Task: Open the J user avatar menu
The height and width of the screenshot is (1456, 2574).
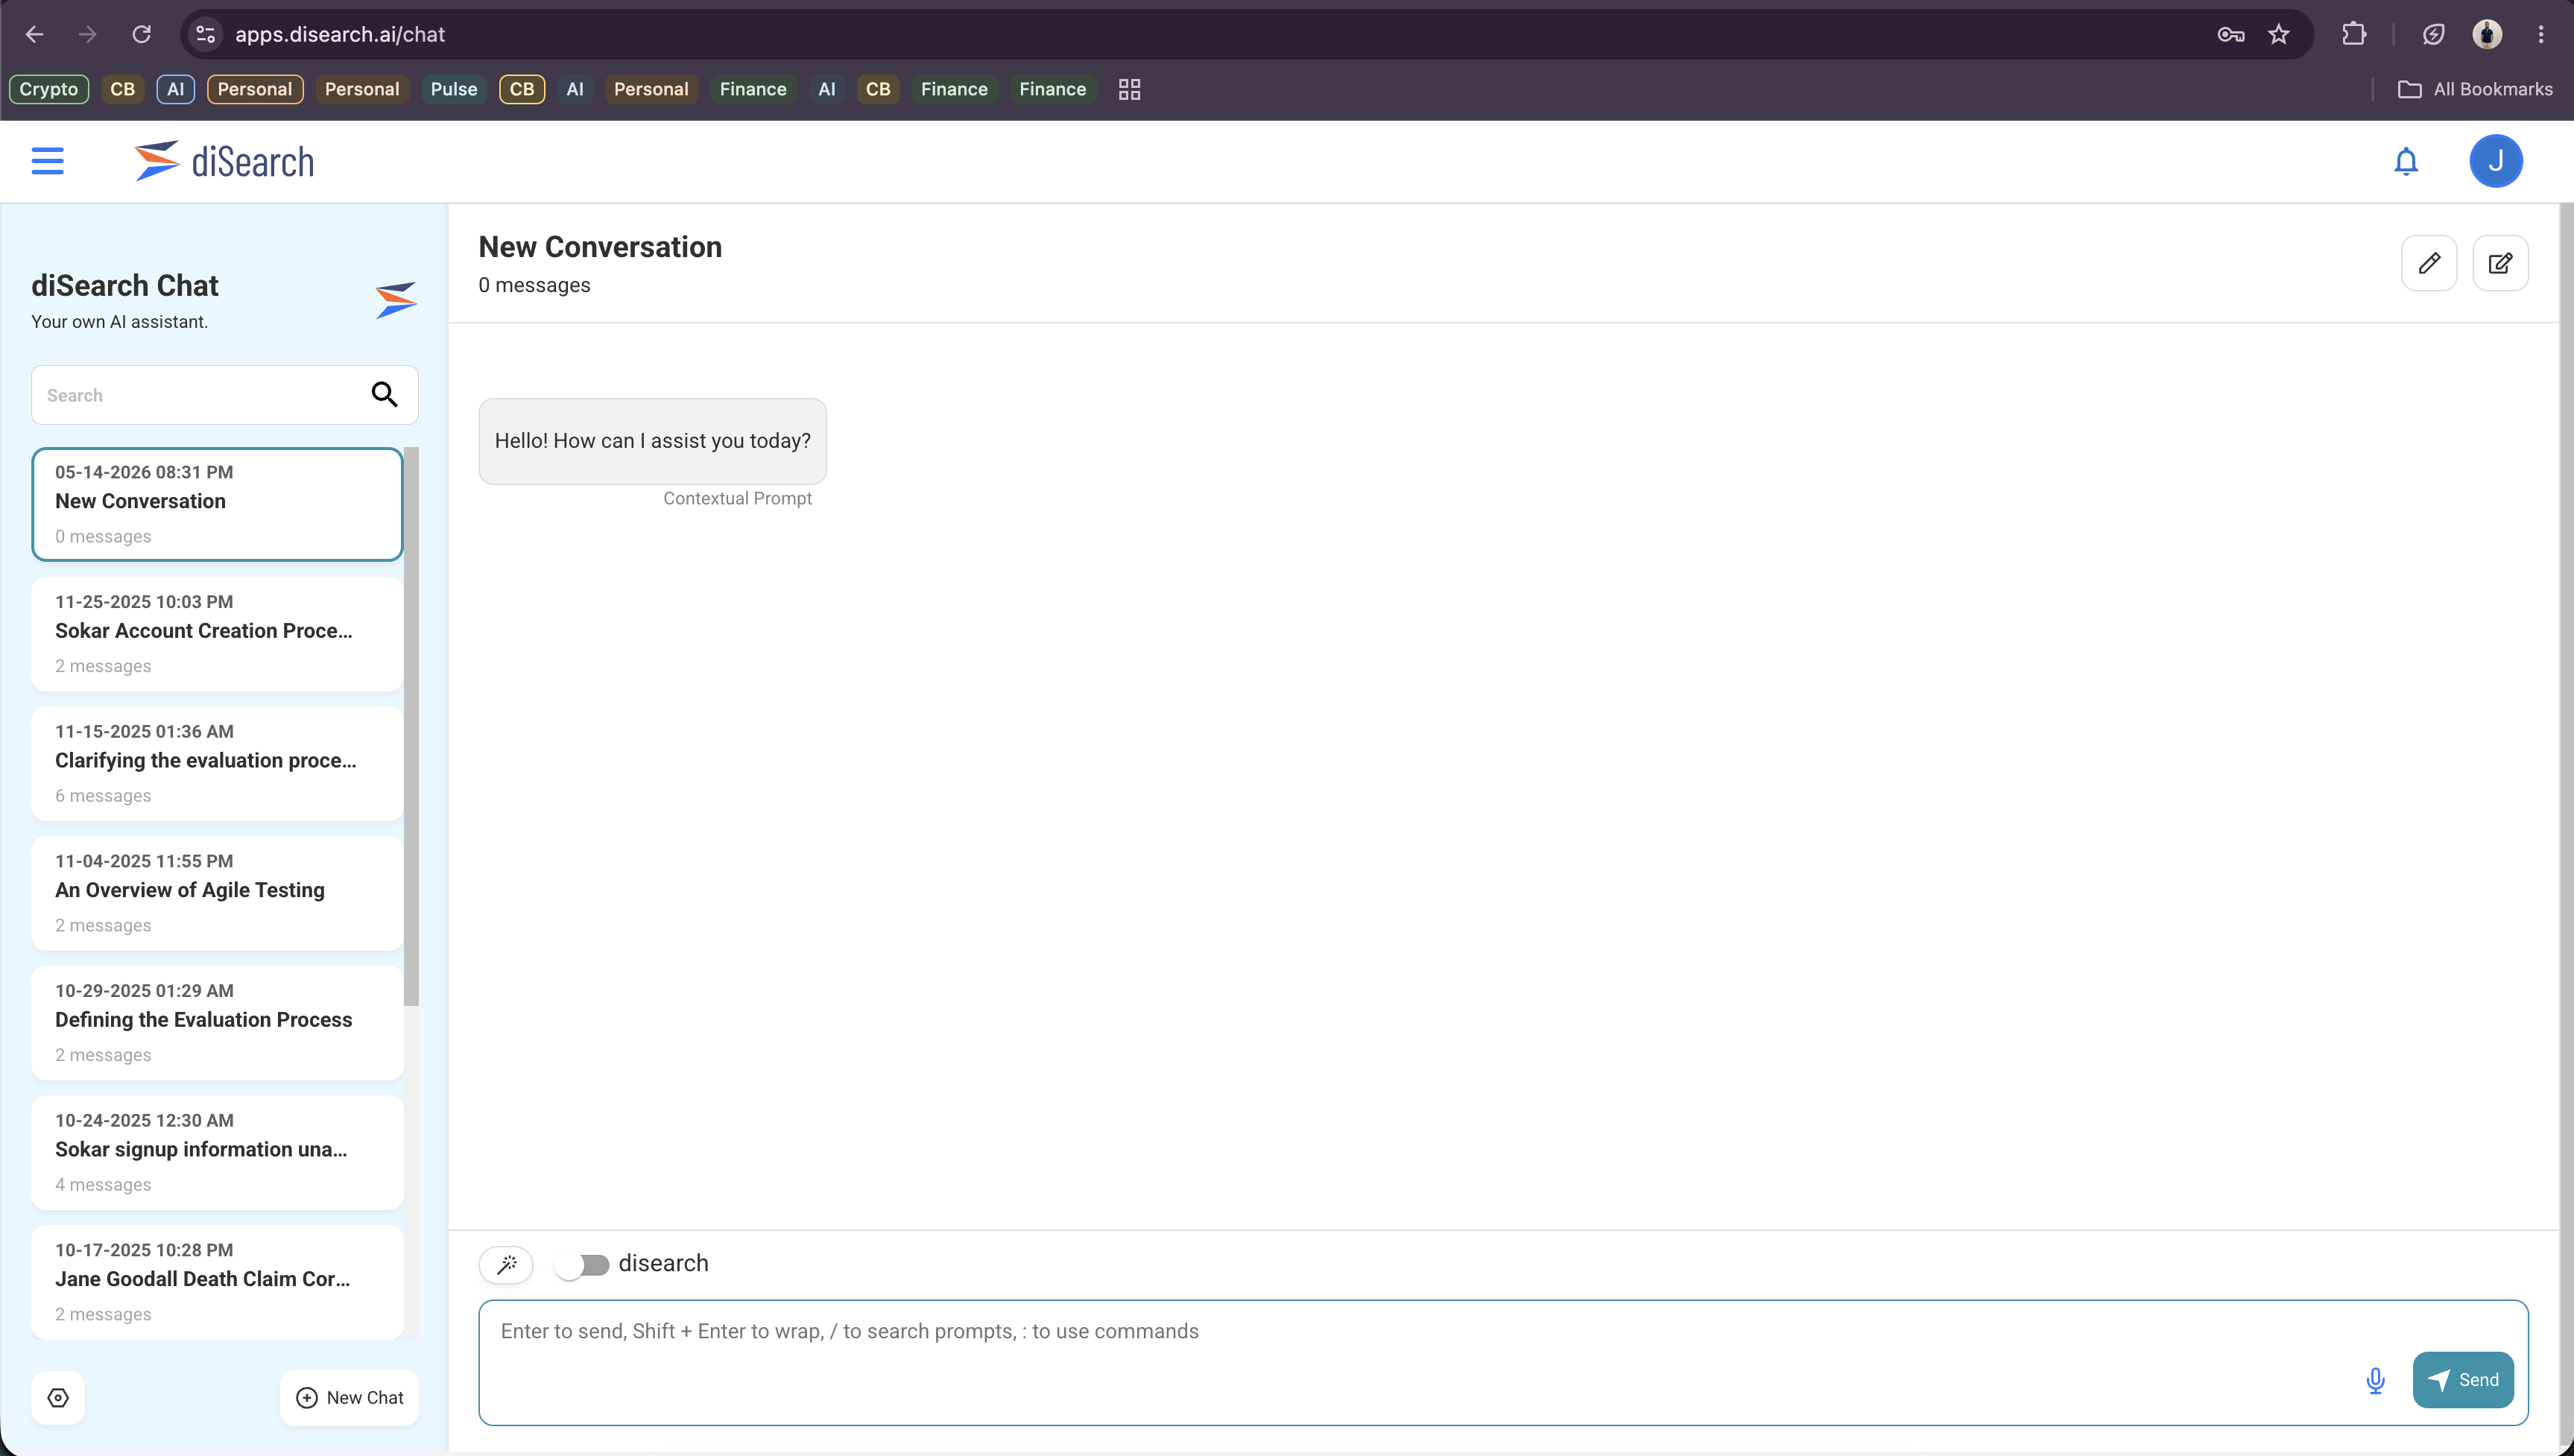Action: [2496, 161]
